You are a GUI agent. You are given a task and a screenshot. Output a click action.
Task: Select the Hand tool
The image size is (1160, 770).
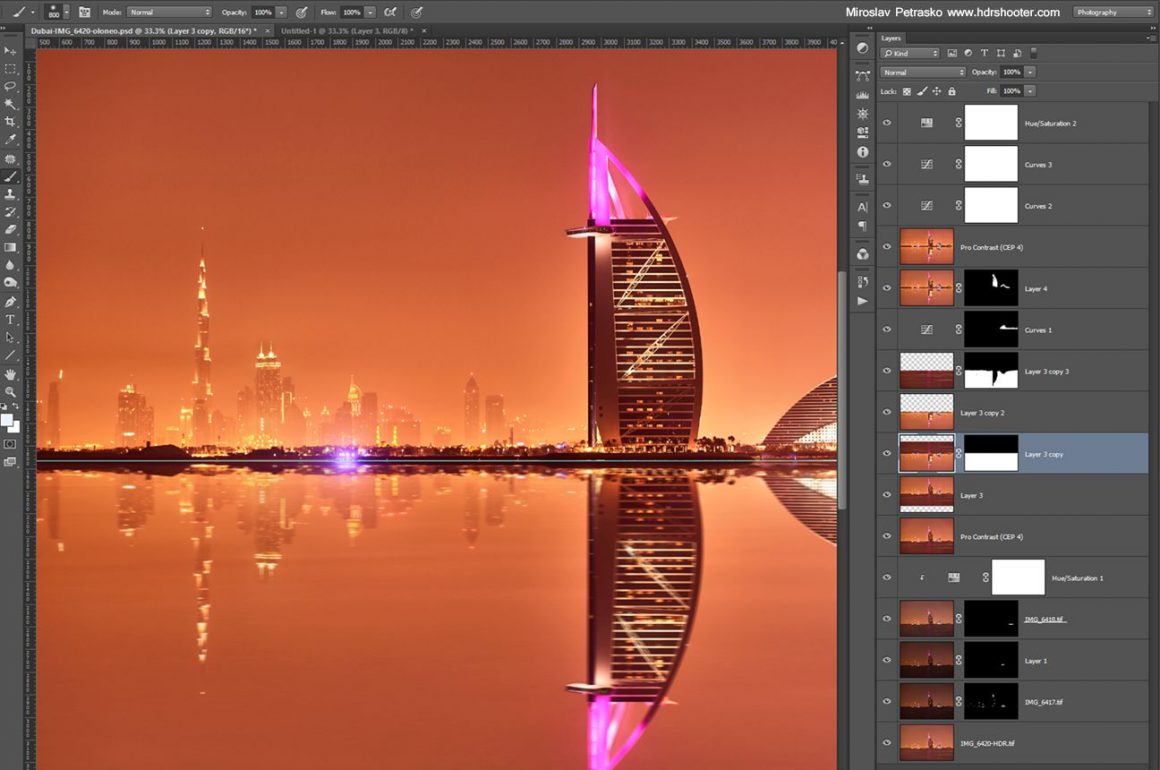point(10,374)
